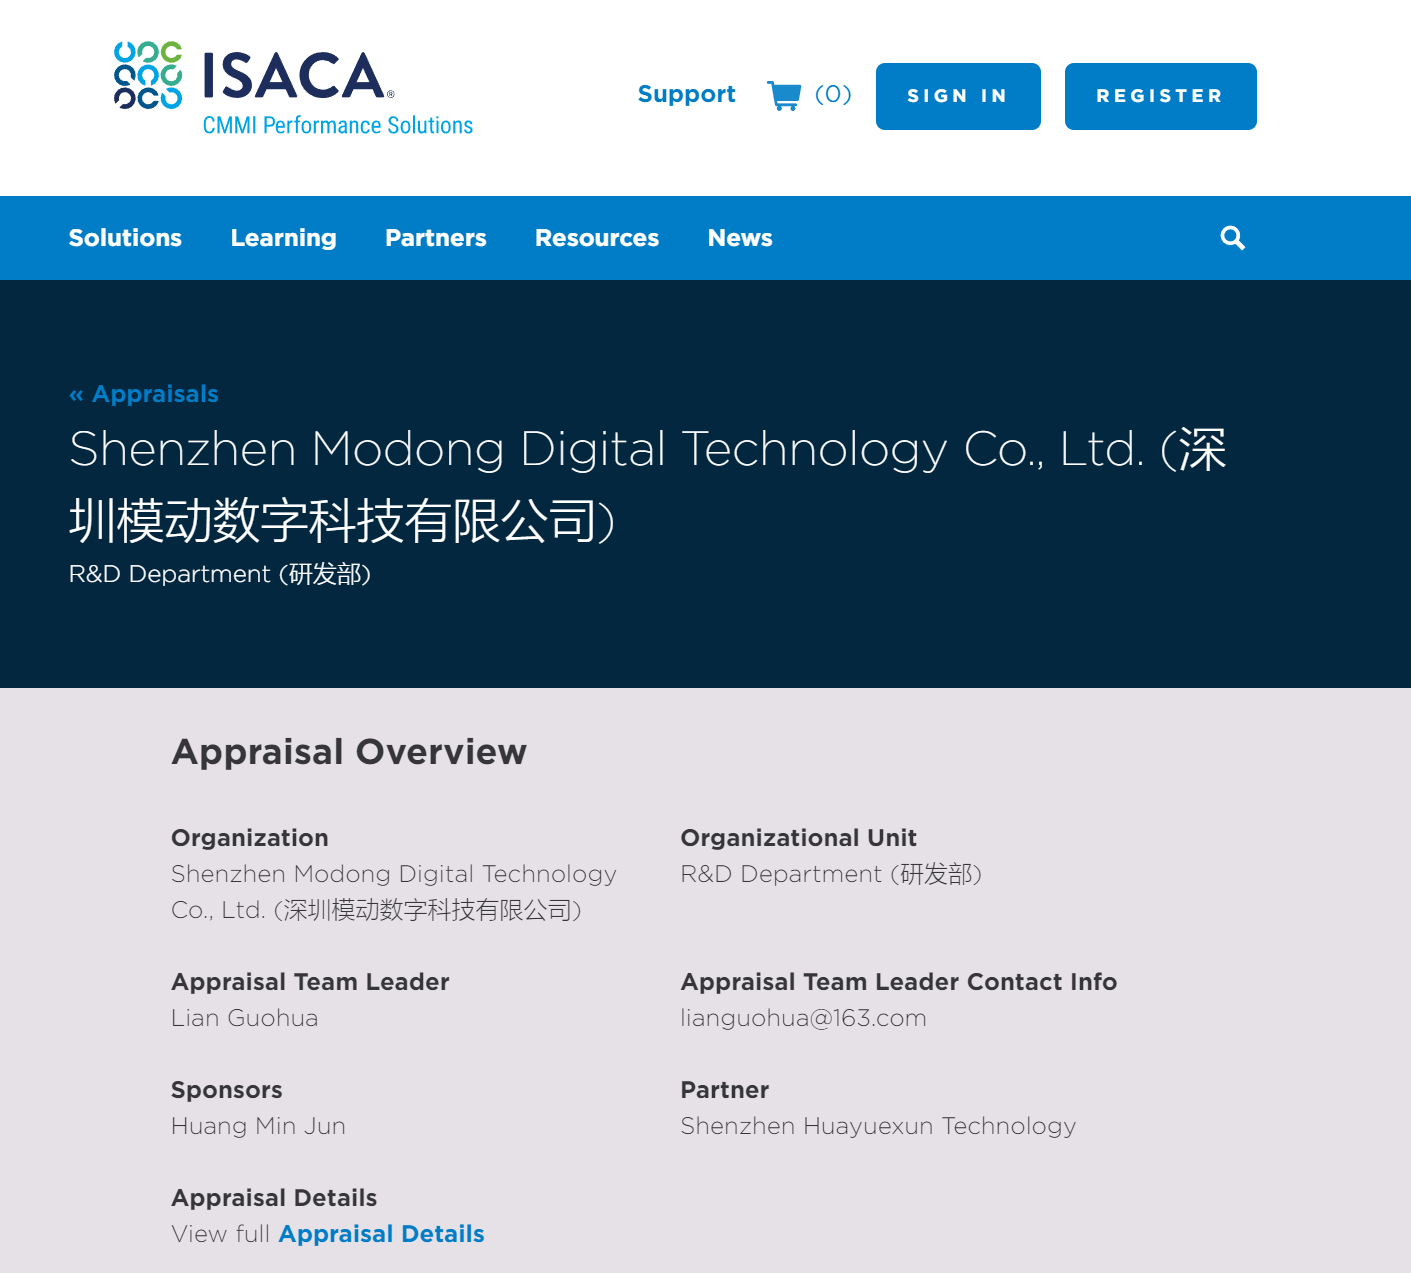Open the News menu
The image size is (1411, 1273).
click(740, 238)
